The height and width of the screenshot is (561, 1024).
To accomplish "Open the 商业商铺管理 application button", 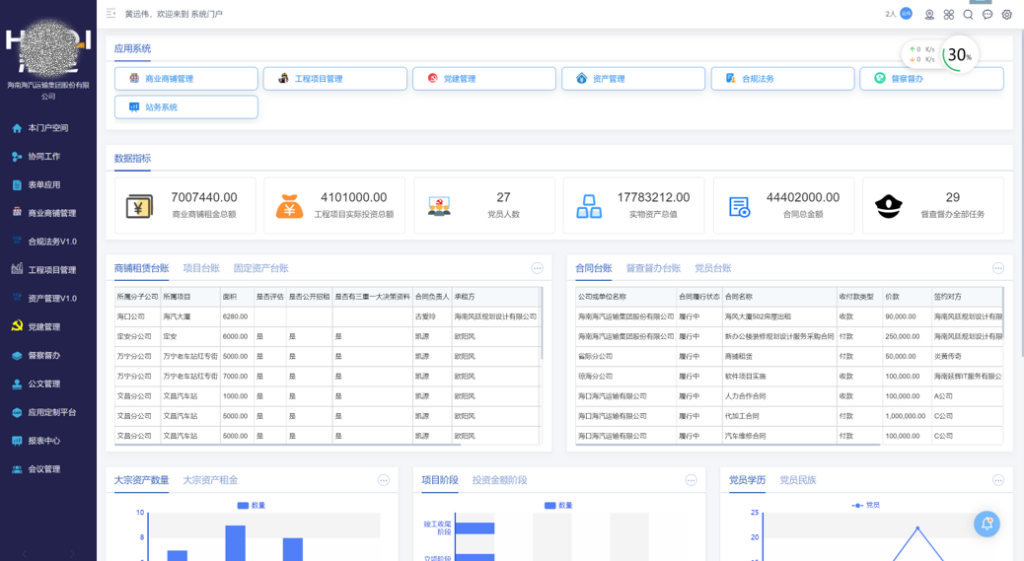I will pyautogui.click(x=185, y=78).
